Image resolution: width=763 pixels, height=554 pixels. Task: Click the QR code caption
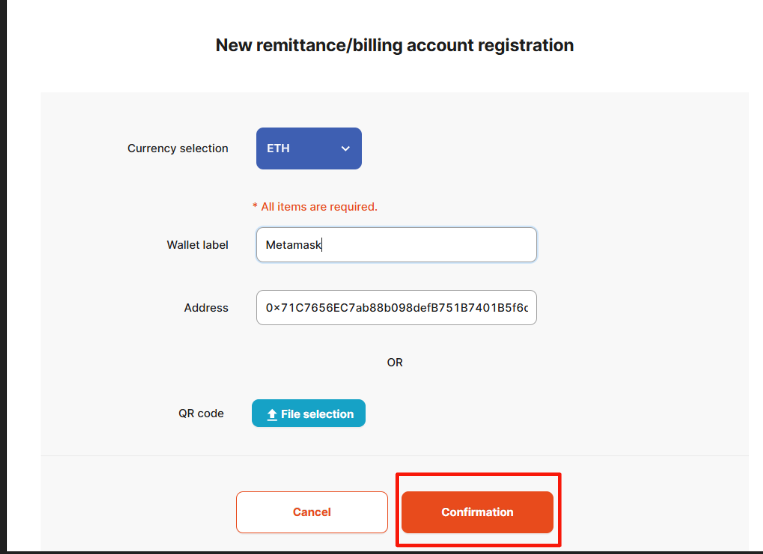tap(201, 413)
